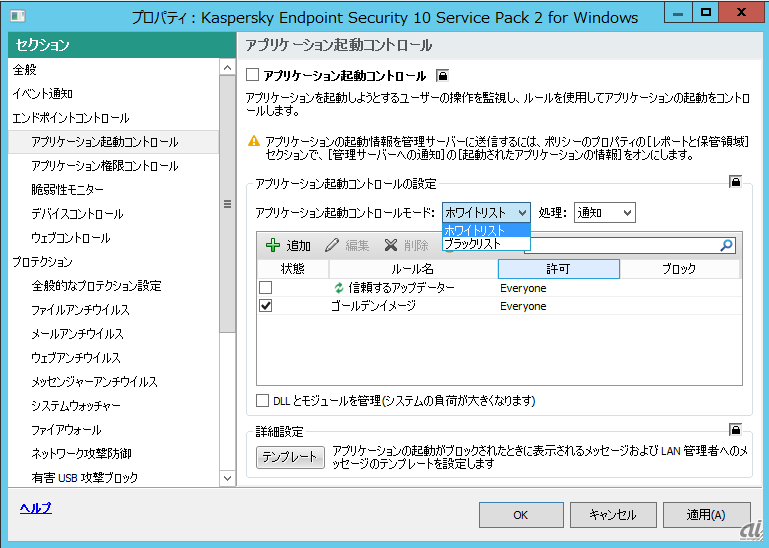Check the 信頼するアップデーター rule status box

click(265, 288)
